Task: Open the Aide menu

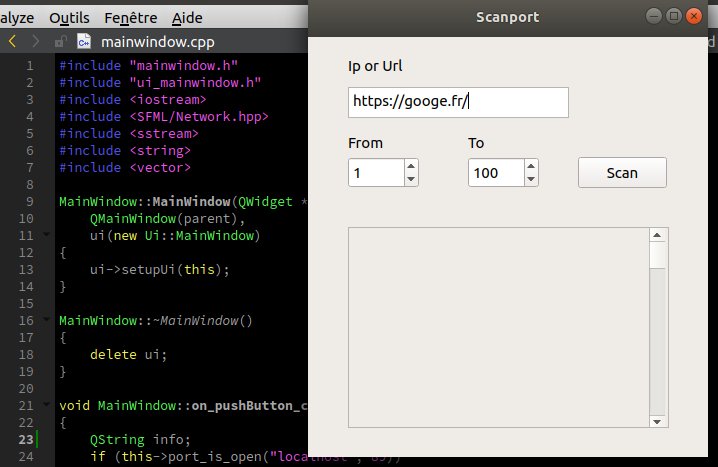Action: point(187,18)
